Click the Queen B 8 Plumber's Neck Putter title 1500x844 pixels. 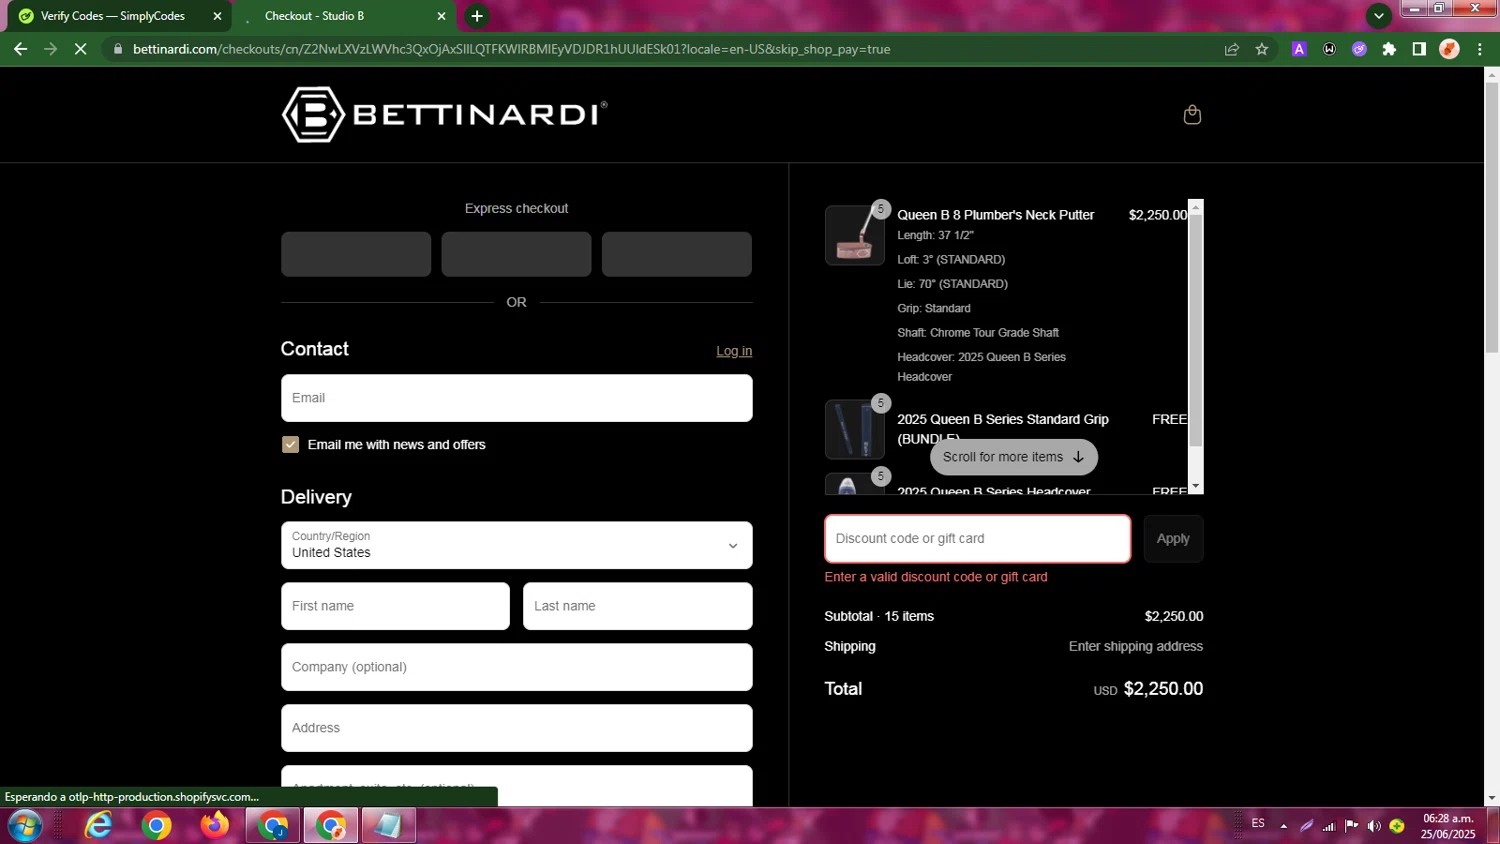point(995,215)
